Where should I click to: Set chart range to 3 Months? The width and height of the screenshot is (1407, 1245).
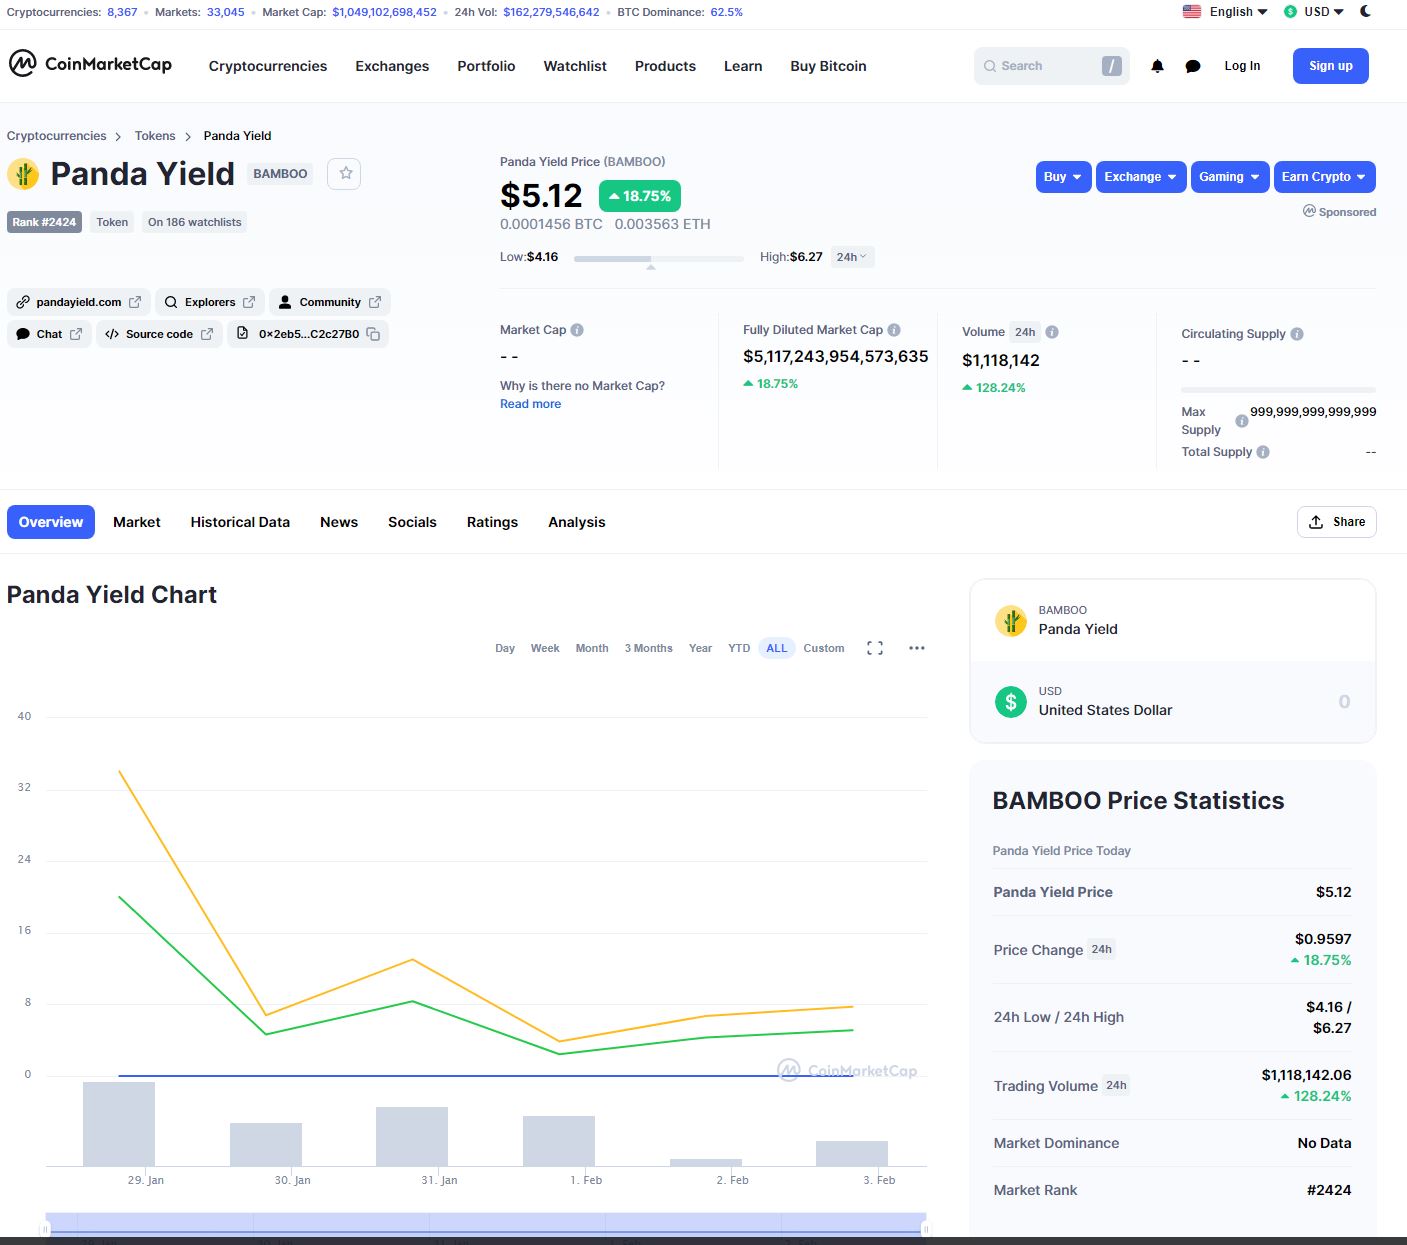point(648,648)
